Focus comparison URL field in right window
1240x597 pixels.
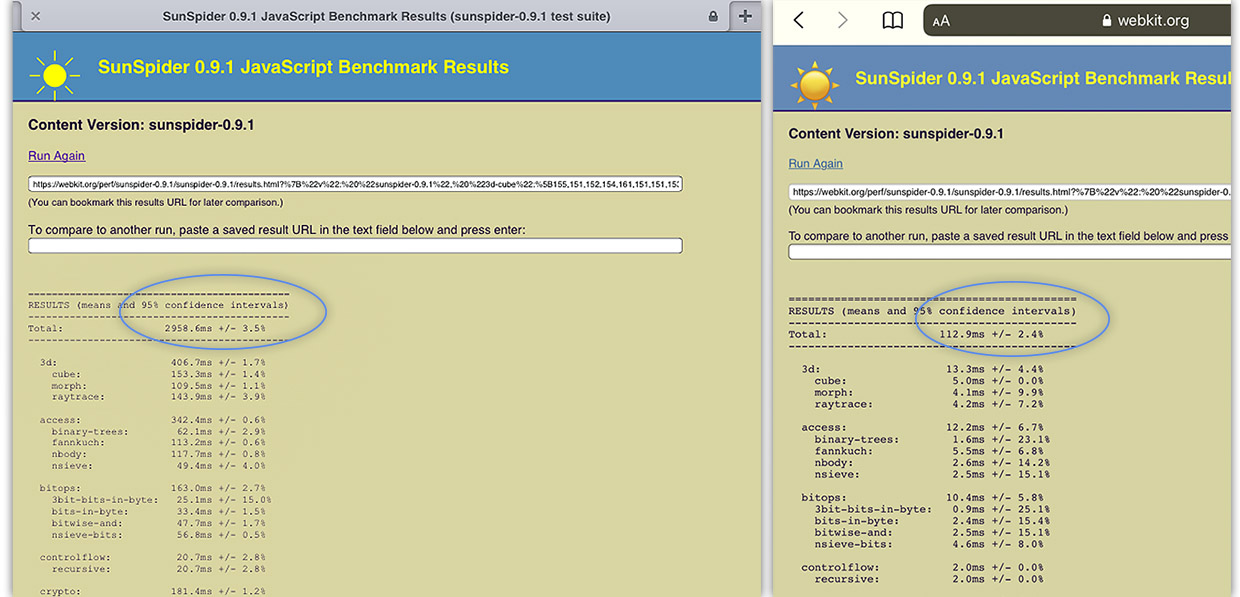(1009, 252)
